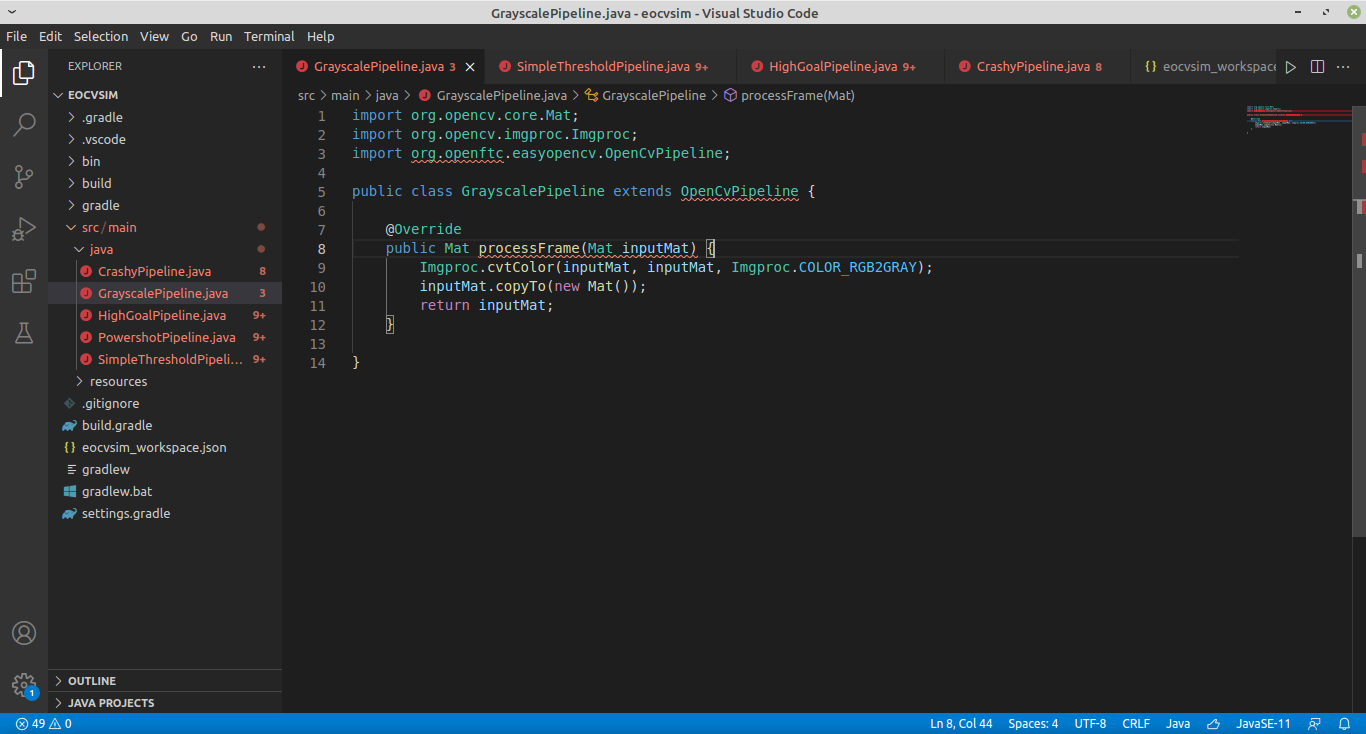Click the .gitignore file icon
Image resolution: width=1366 pixels, height=734 pixels.
[x=69, y=403]
